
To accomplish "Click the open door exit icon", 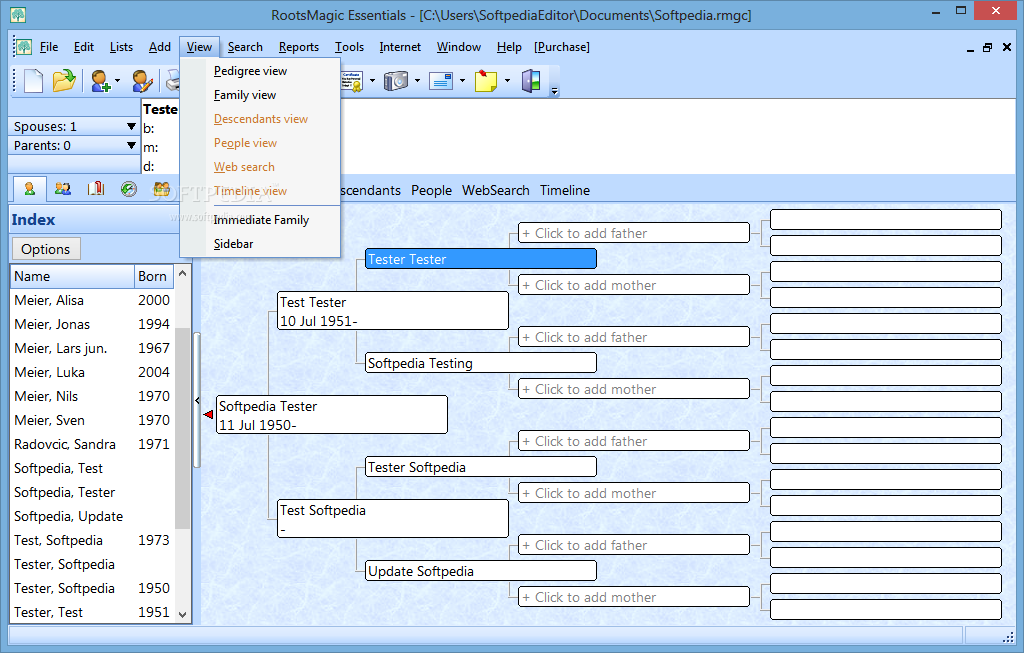I will 531,81.
